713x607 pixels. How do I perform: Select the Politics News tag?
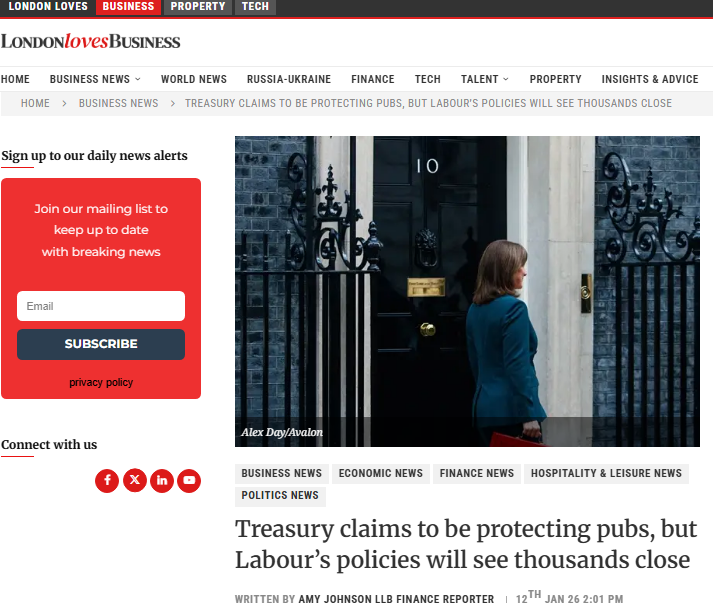pos(280,496)
